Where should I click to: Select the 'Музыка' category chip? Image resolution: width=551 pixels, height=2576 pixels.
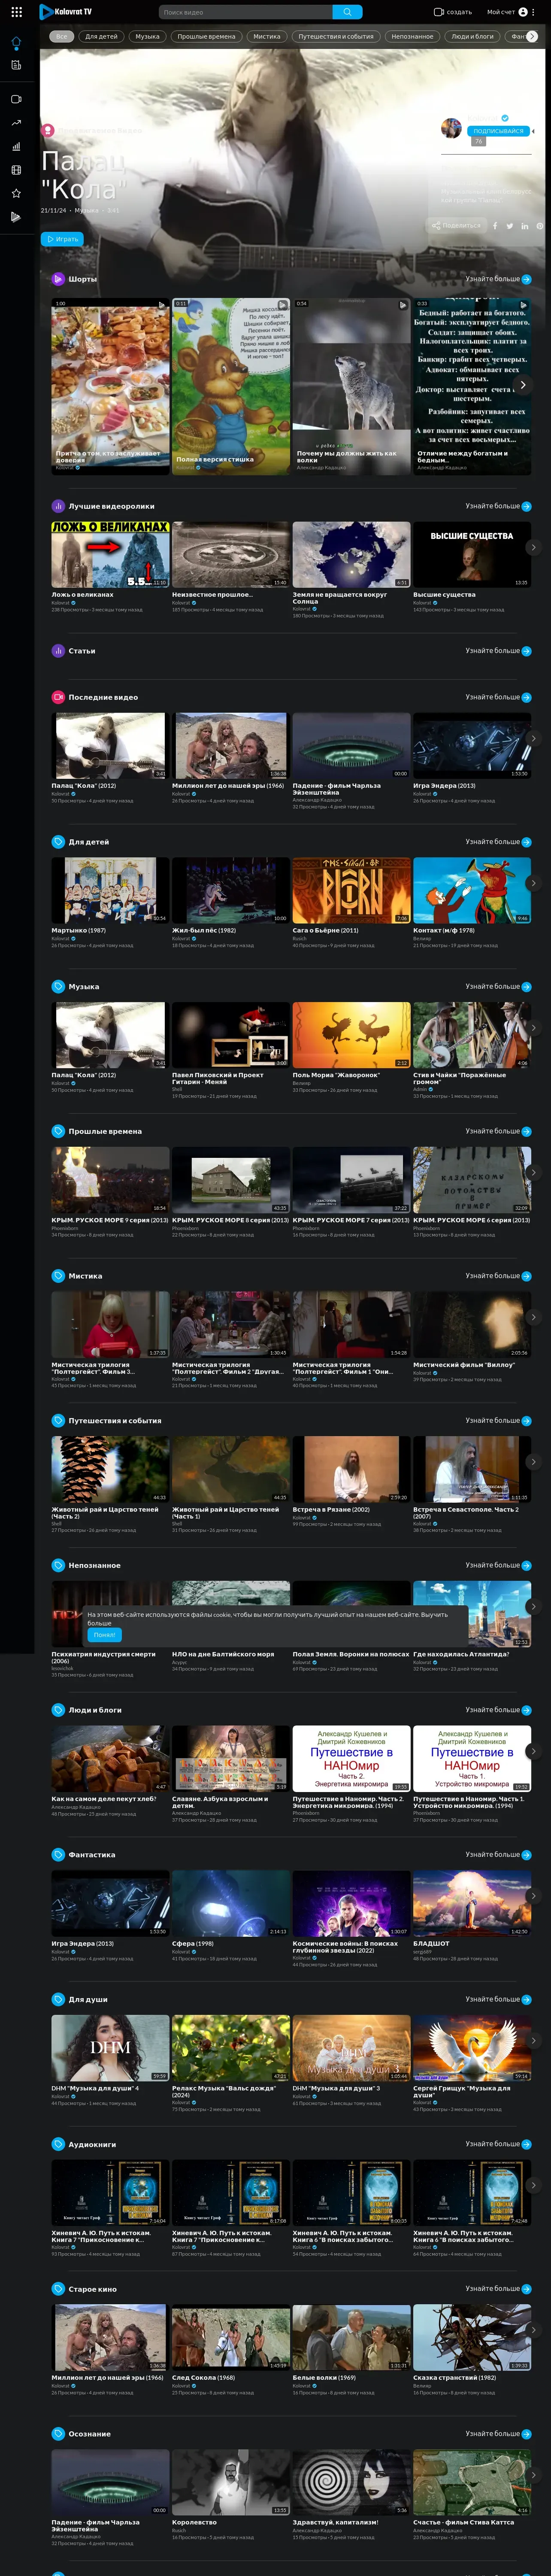click(147, 36)
